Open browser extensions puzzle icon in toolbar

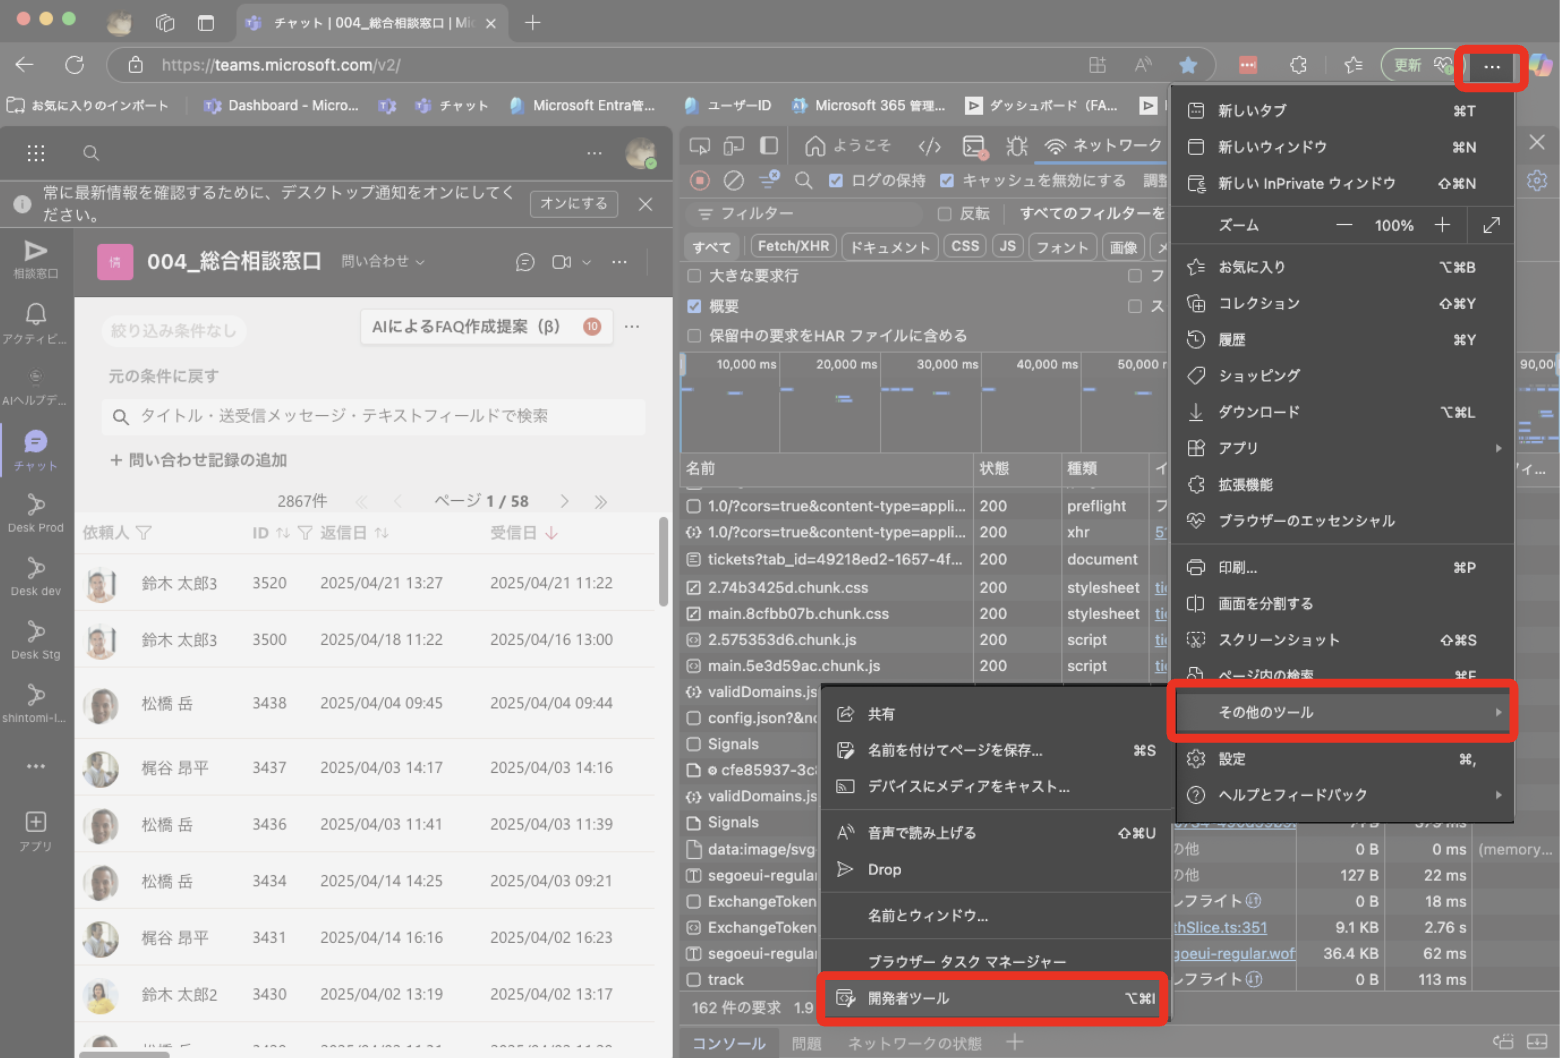1298,65
